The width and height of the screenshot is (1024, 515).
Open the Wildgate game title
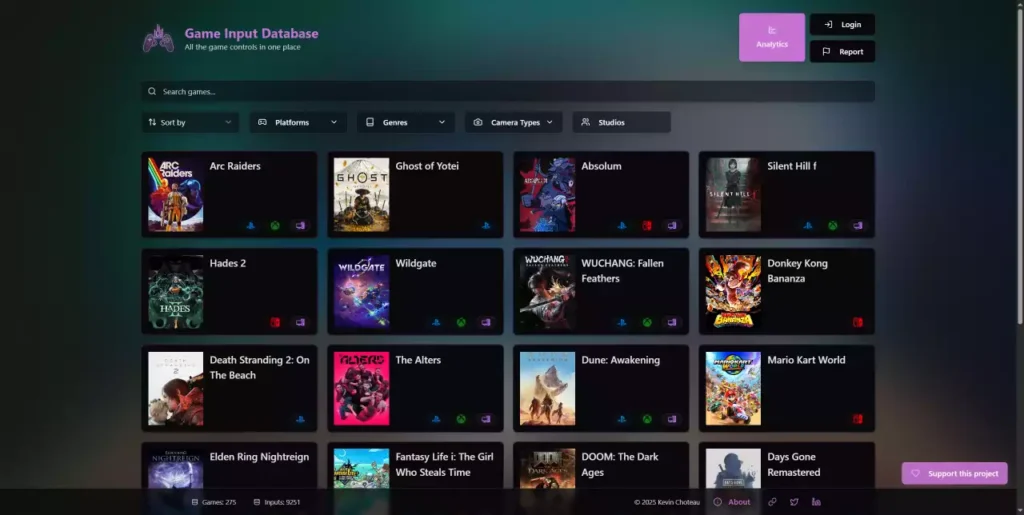point(416,263)
